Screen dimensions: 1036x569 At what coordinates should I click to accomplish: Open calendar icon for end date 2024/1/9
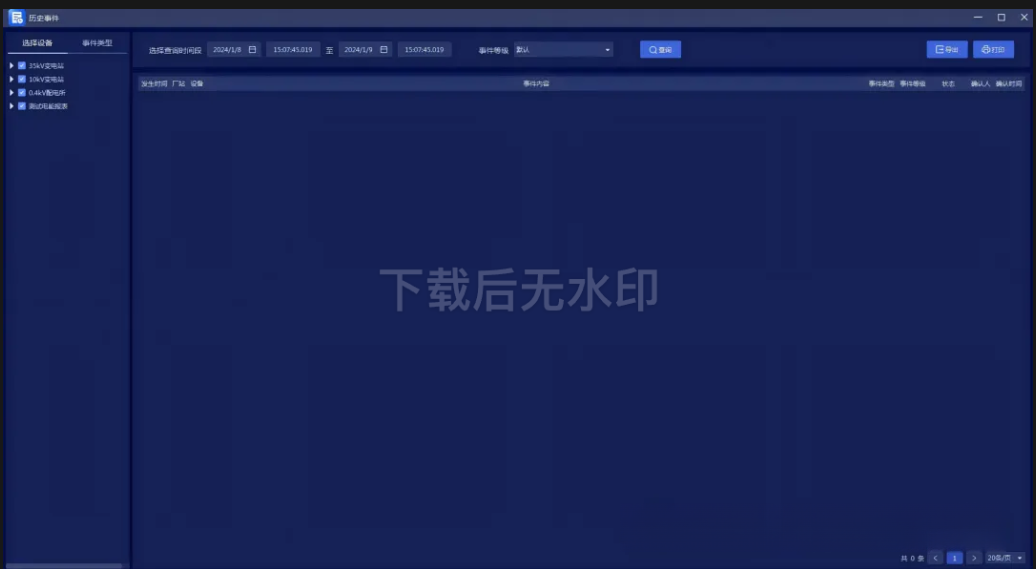(x=384, y=49)
